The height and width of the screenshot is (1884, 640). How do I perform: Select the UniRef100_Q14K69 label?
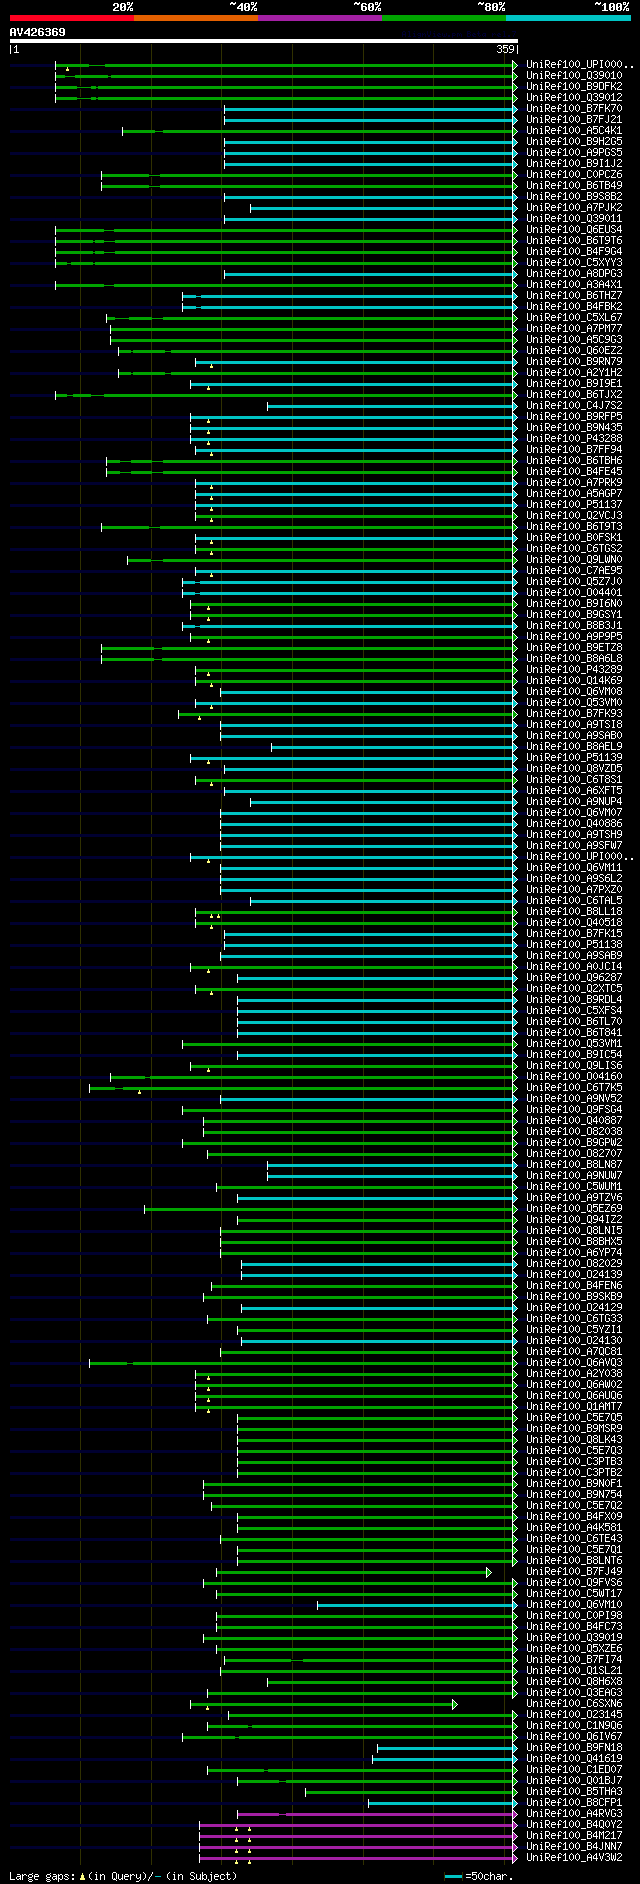(574, 680)
